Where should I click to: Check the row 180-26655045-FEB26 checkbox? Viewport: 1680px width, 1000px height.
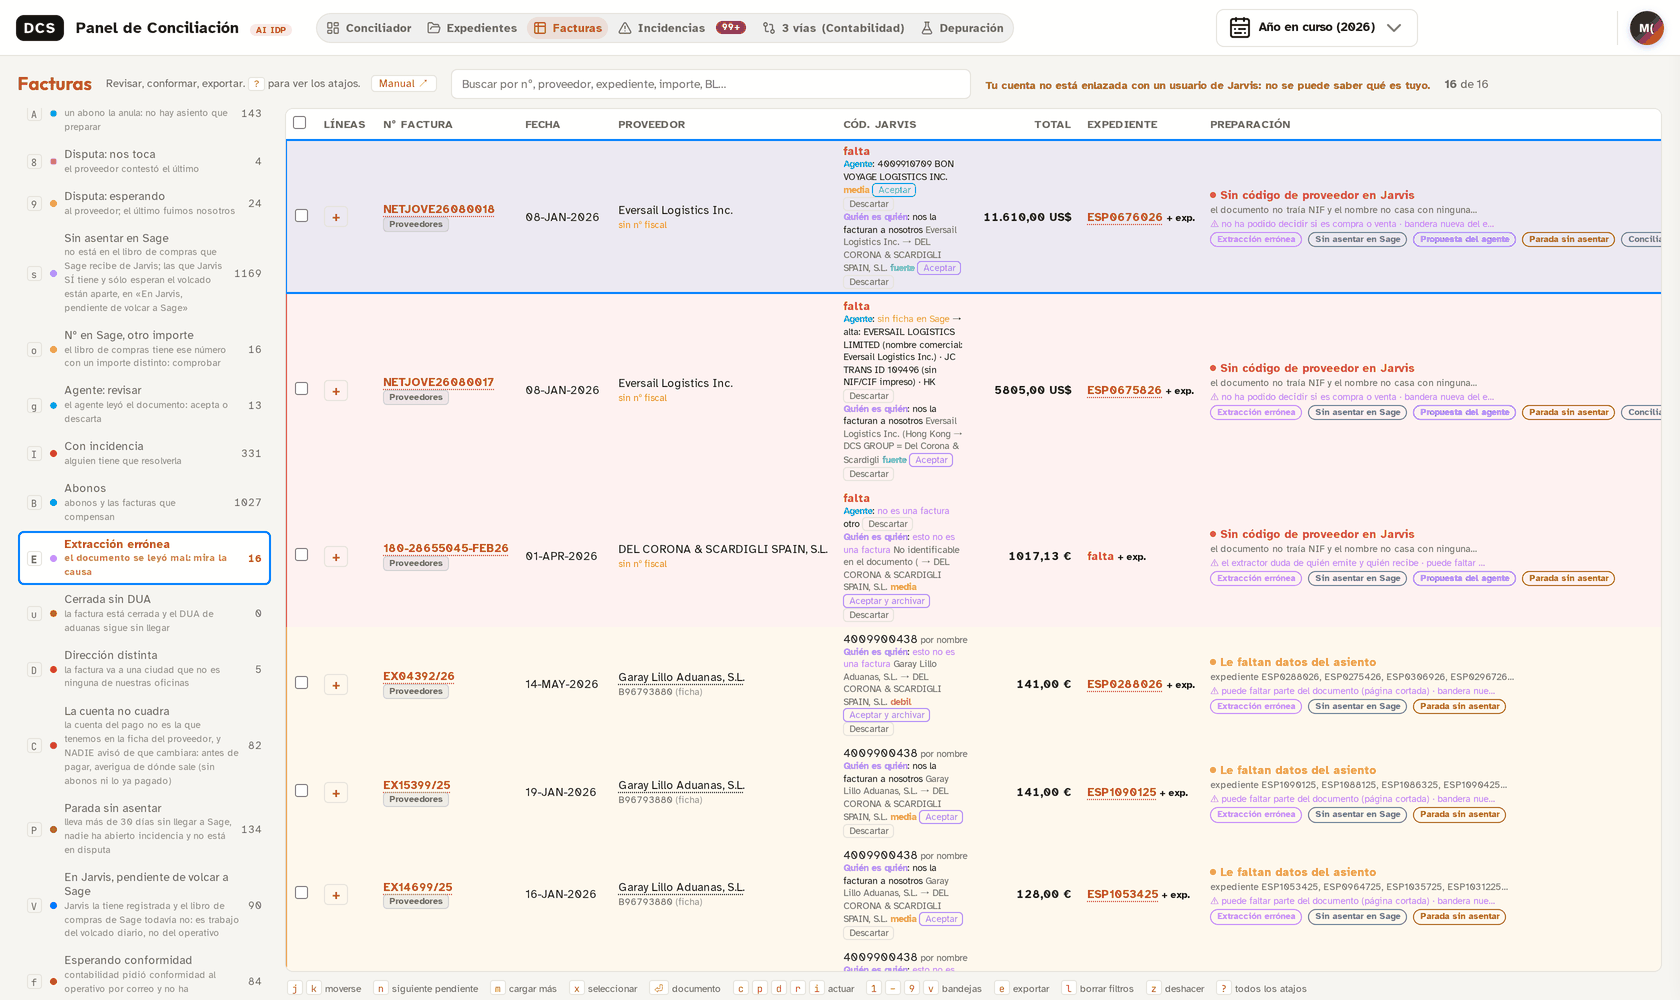[301, 555]
